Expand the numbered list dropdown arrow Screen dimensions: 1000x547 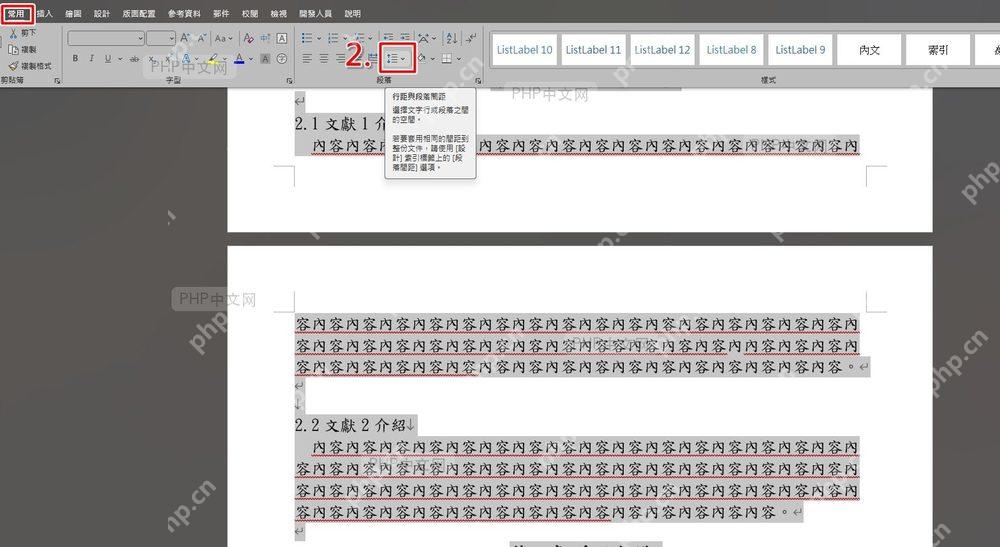(x=345, y=38)
